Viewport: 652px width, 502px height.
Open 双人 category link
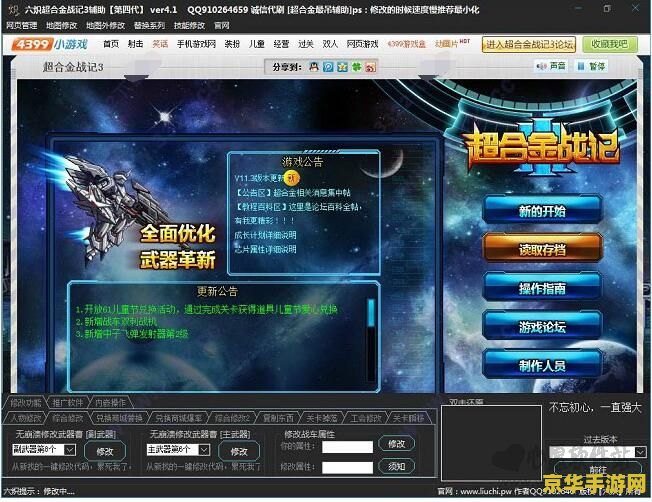(330, 44)
